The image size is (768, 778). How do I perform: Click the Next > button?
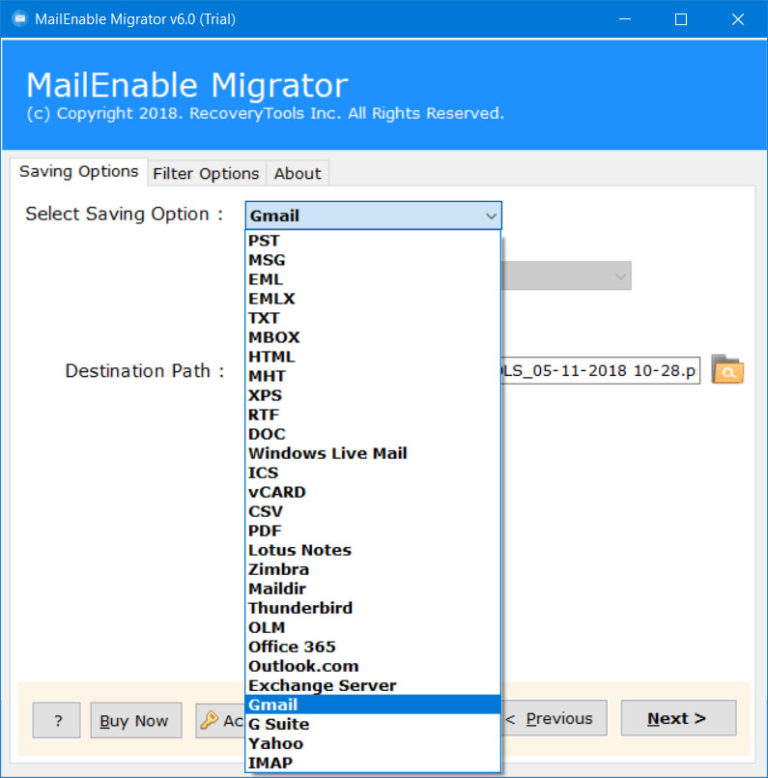[678, 718]
